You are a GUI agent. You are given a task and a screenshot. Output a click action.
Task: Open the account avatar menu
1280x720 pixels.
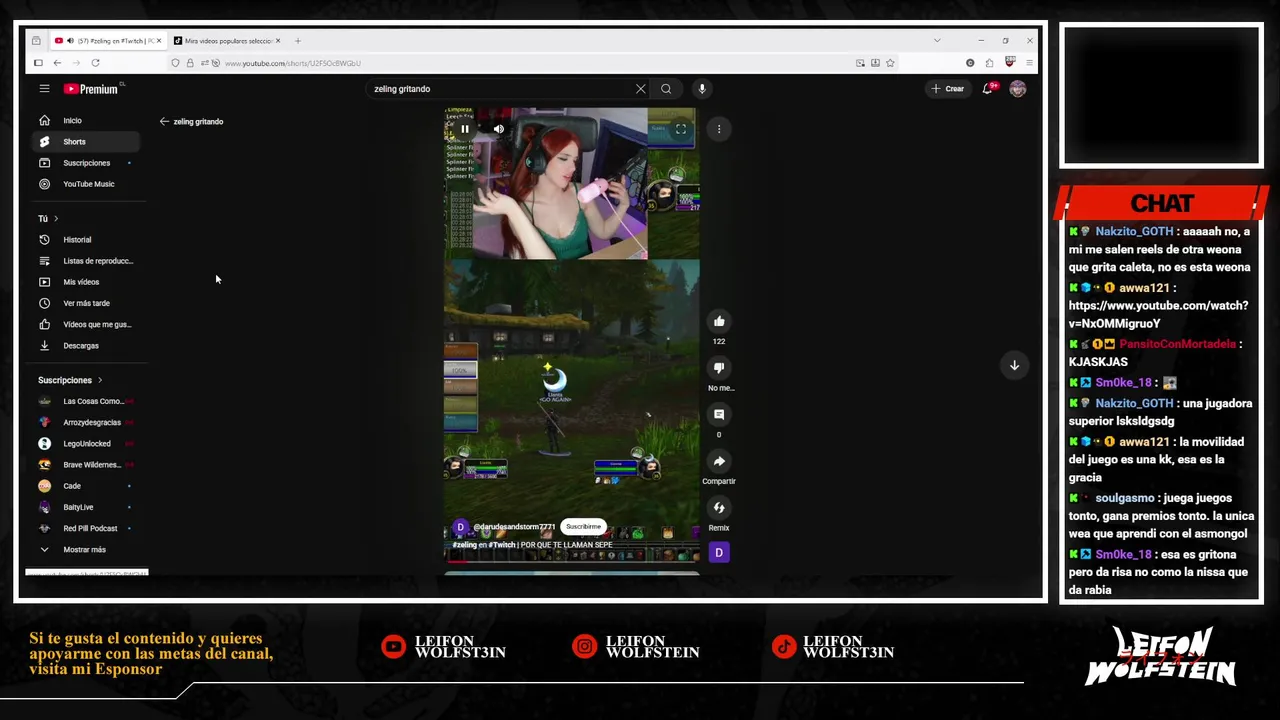(1018, 89)
